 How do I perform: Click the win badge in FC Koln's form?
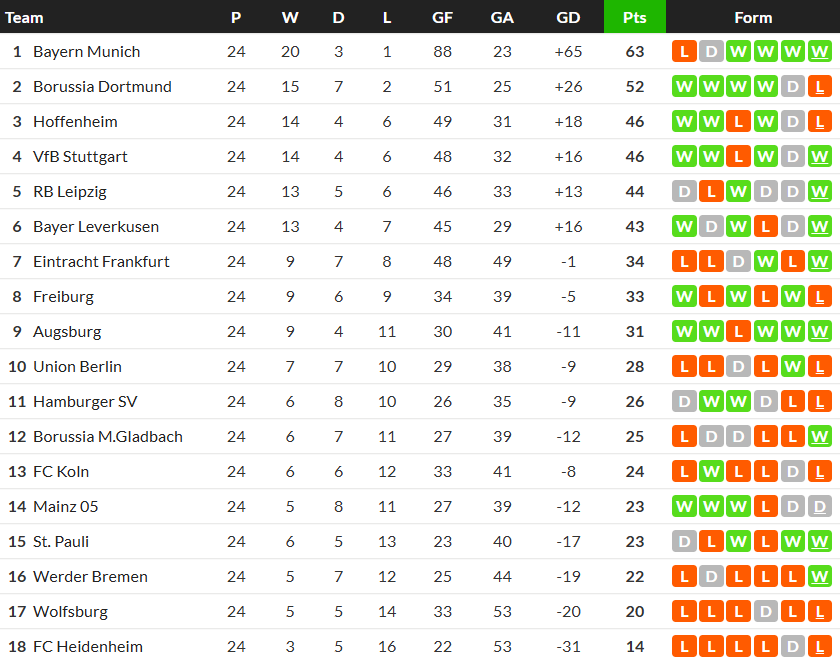[x=712, y=471]
